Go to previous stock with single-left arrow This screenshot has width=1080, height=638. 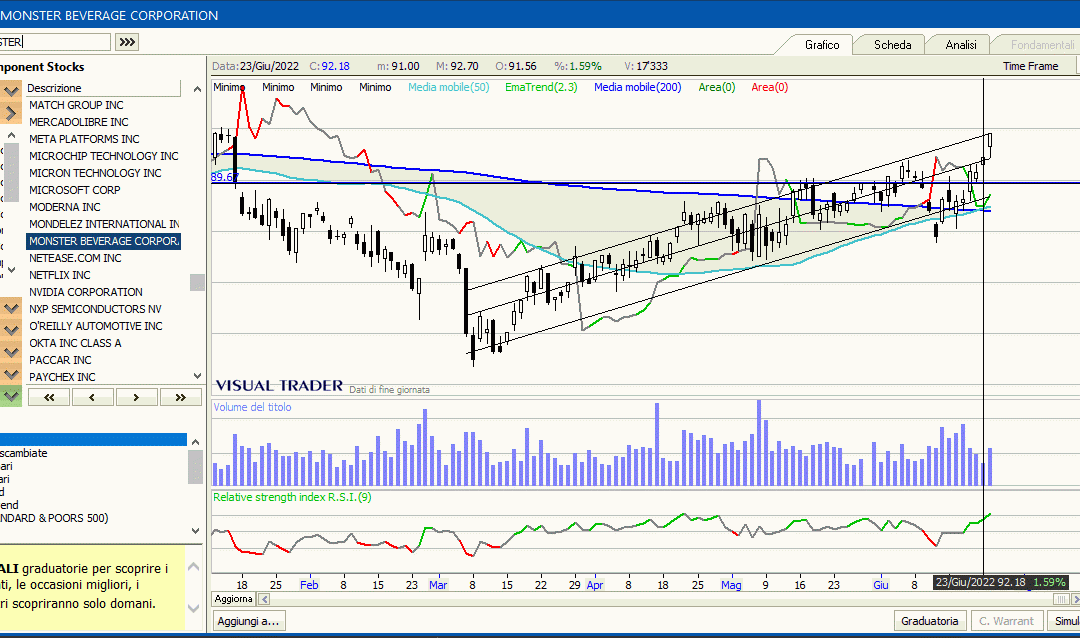click(92, 397)
